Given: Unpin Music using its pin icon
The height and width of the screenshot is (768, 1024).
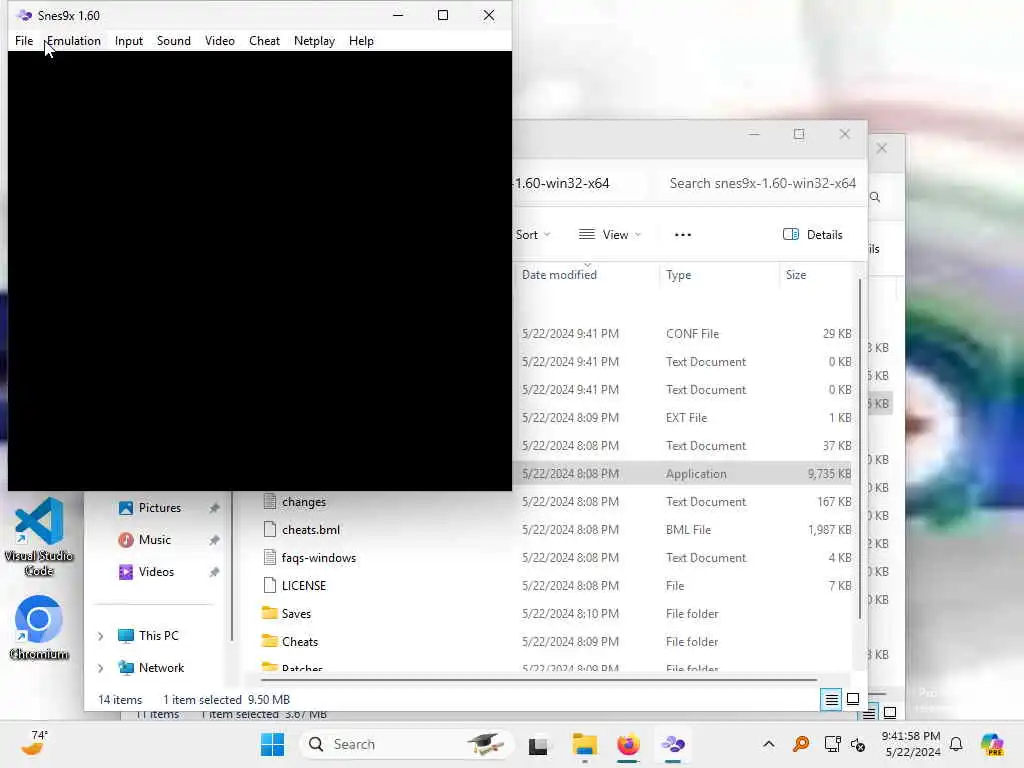Looking at the screenshot, I should tap(214, 539).
